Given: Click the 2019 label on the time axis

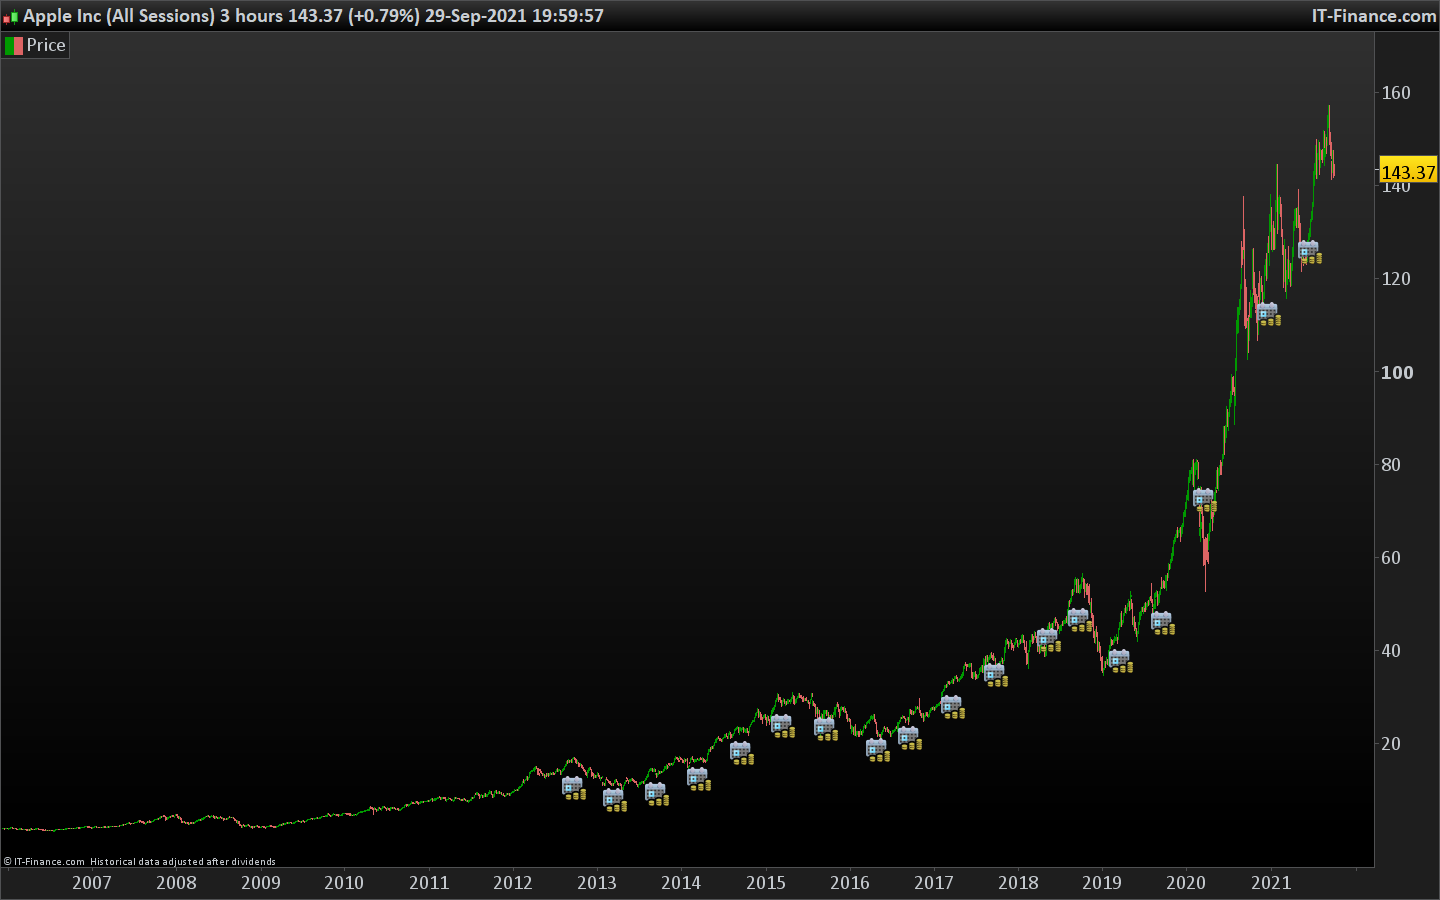Looking at the screenshot, I should [x=1102, y=883].
